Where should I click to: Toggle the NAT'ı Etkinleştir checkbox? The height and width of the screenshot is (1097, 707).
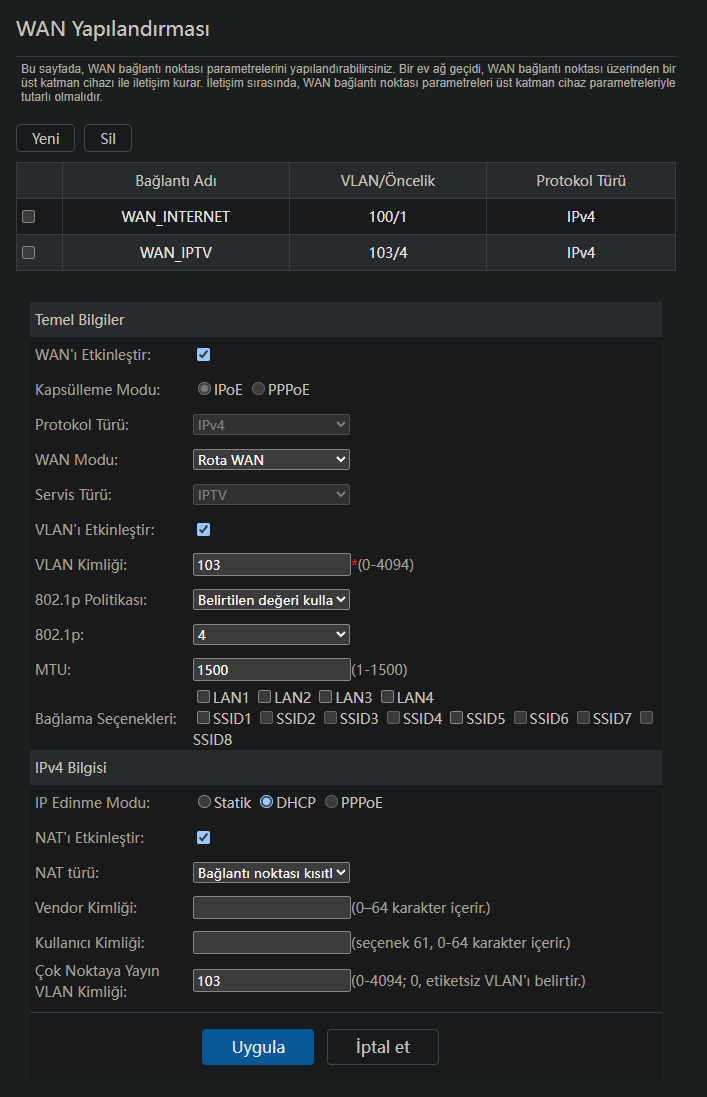click(x=203, y=837)
